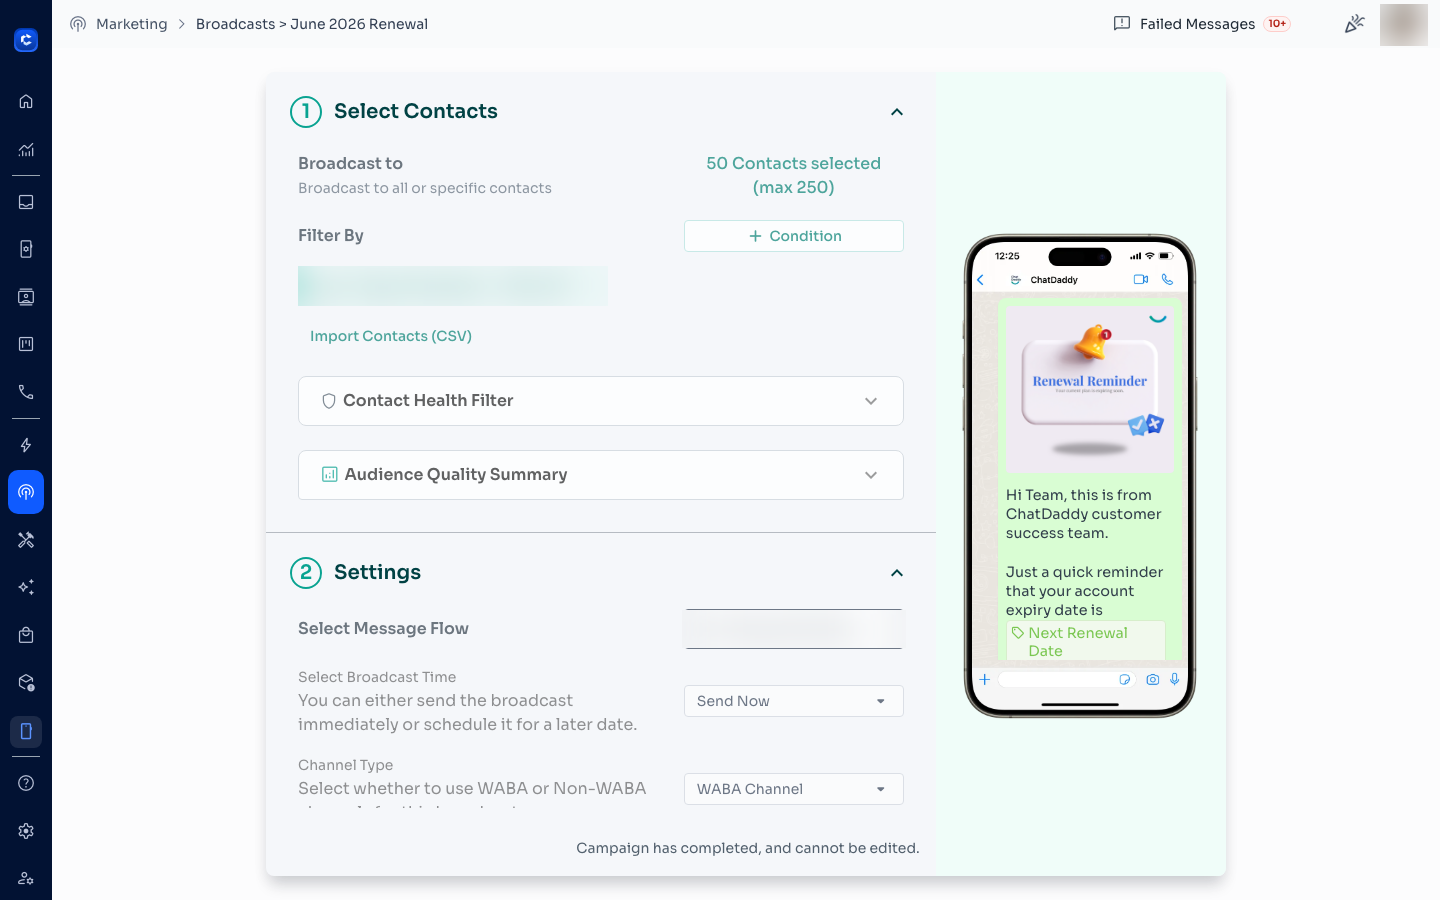Click the party popper icon in header
Viewport: 1440px width, 900px height.
(1354, 23)
